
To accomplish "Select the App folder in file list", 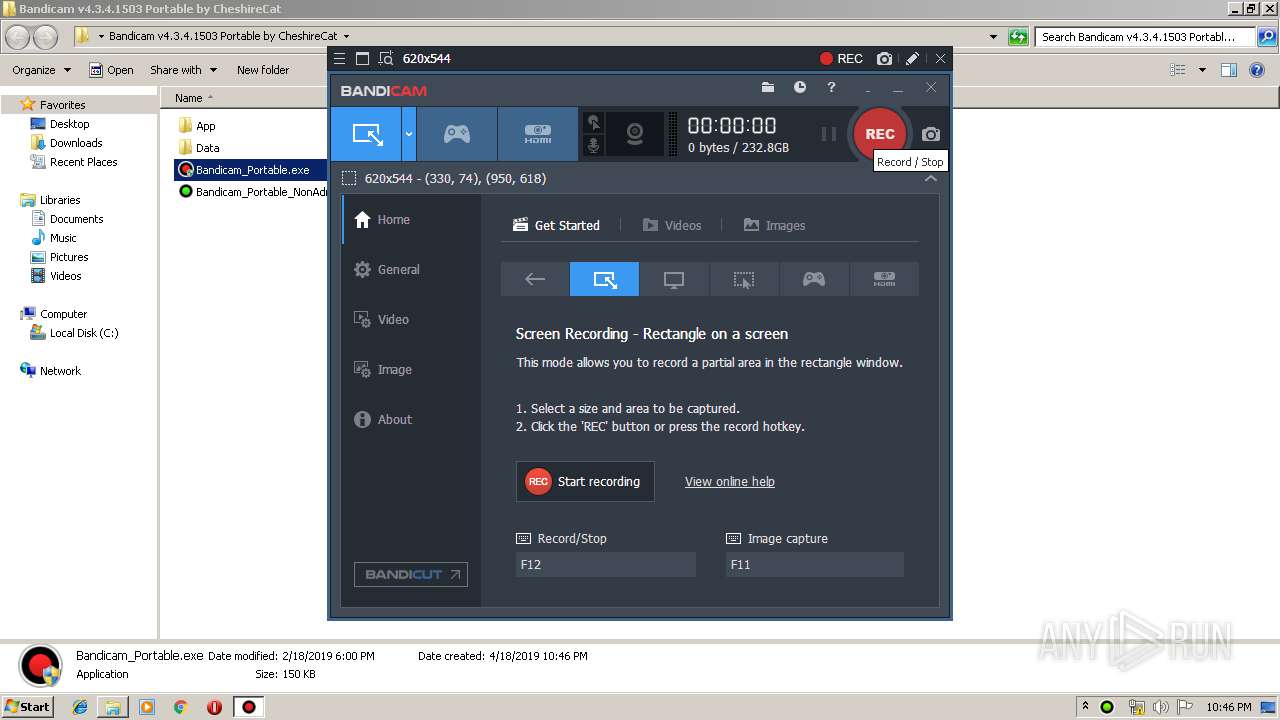I will (197, 126).
